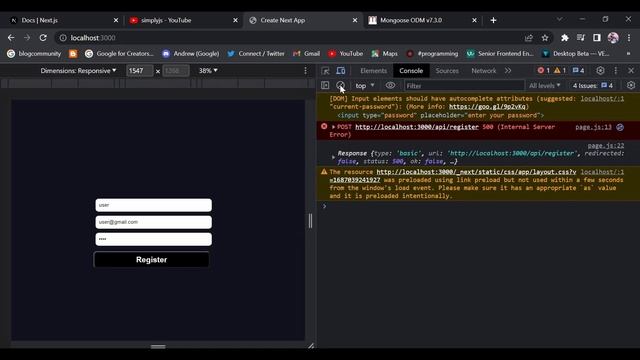This screenshot has height=360, width=640.
Task: Open page.js:22 source link
Action: [606, 145]
